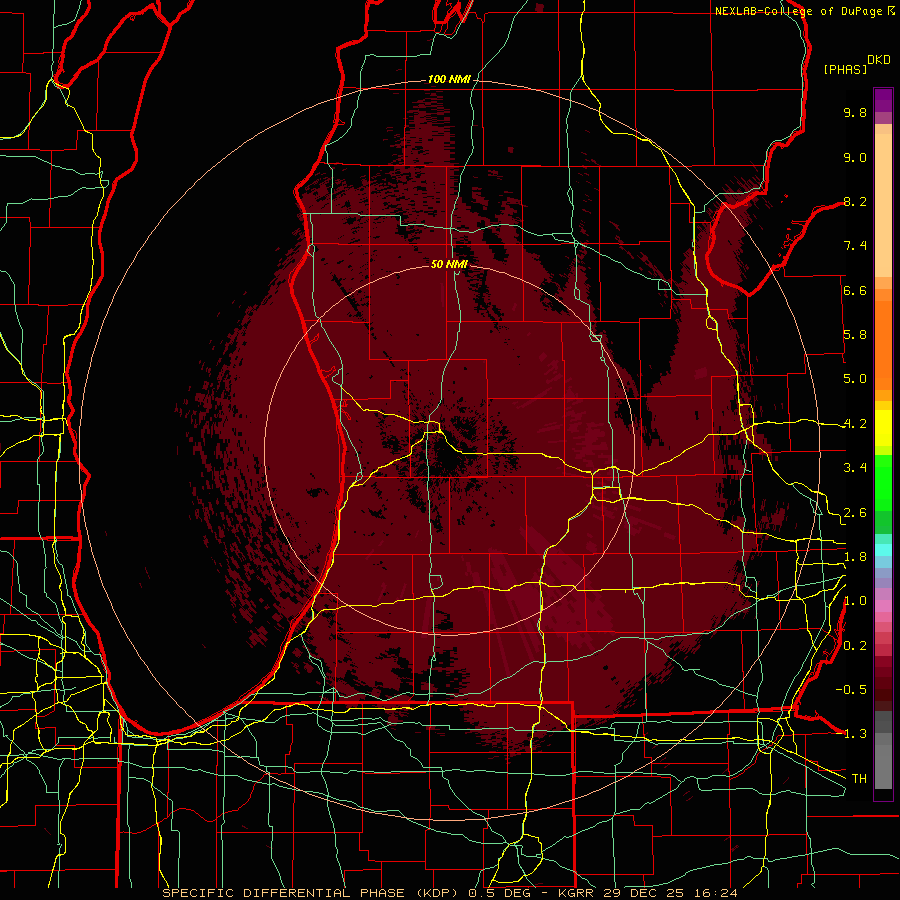900x900 pixels.
Task: Click the 7.4 value on the color scale
Action: point(855,246)
